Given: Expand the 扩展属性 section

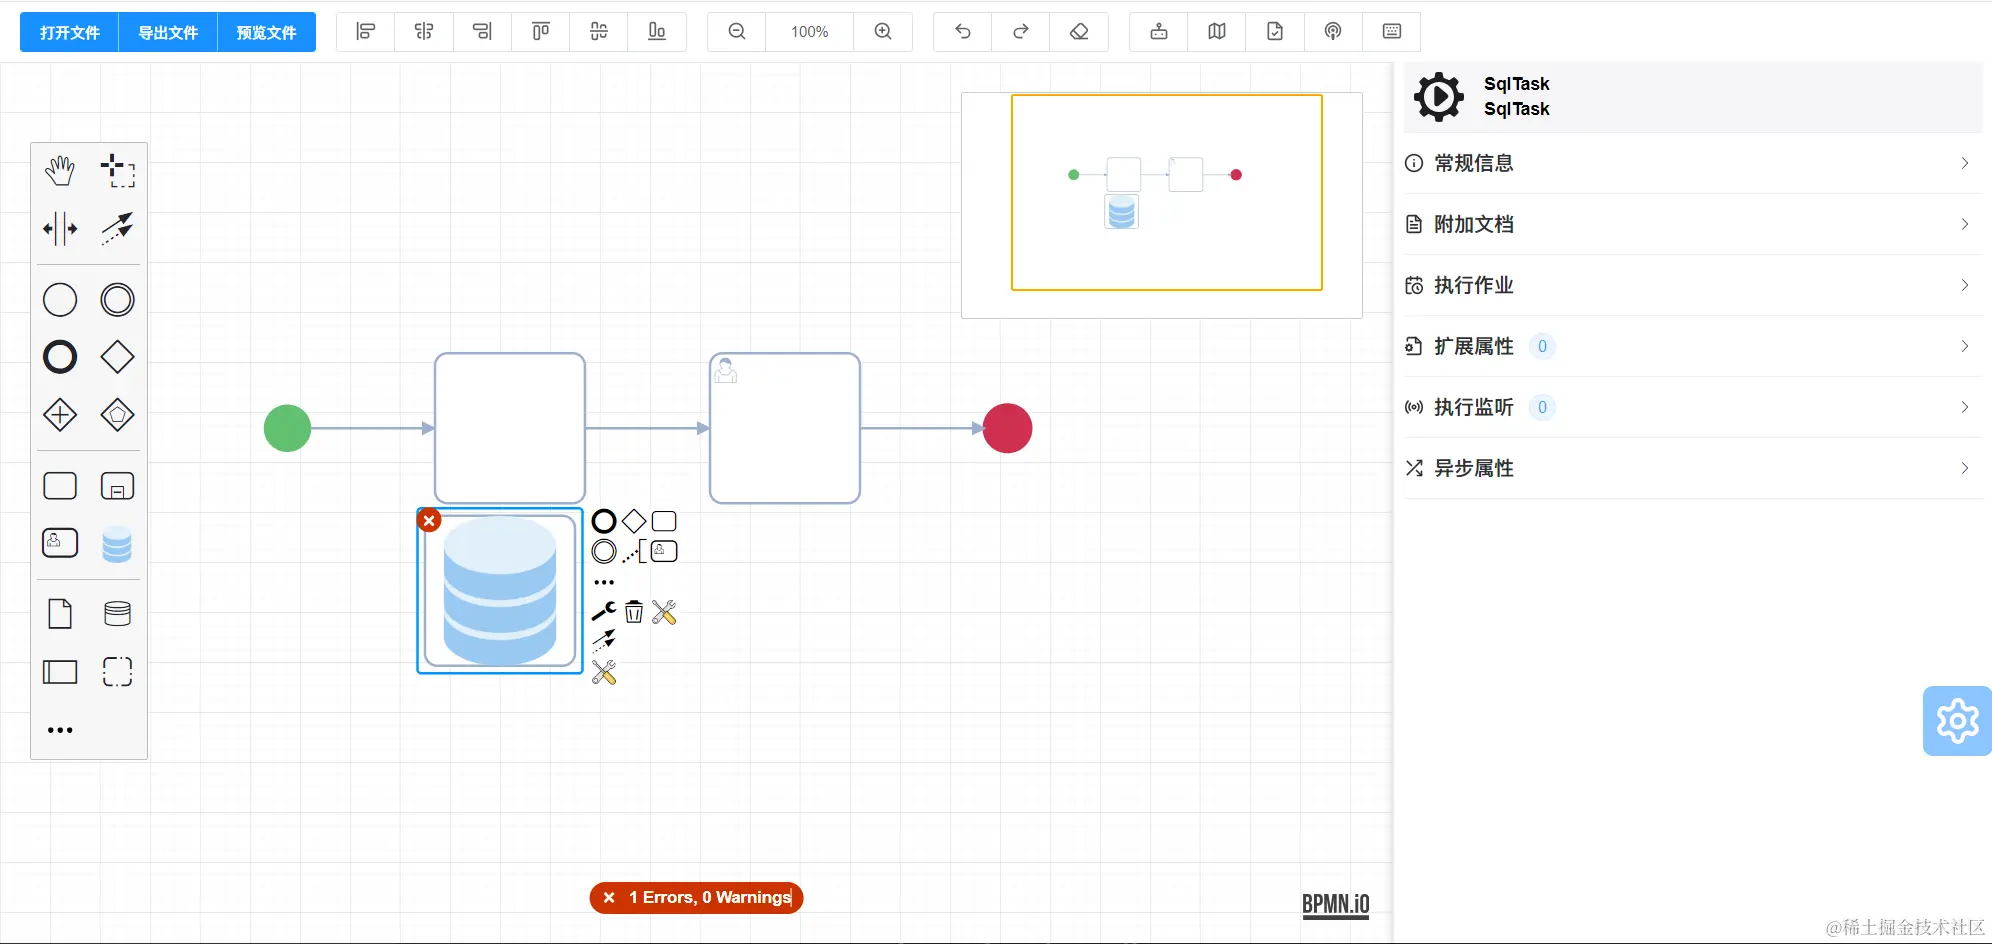Looking at the screenshot, I should (x=1693, y=346).
